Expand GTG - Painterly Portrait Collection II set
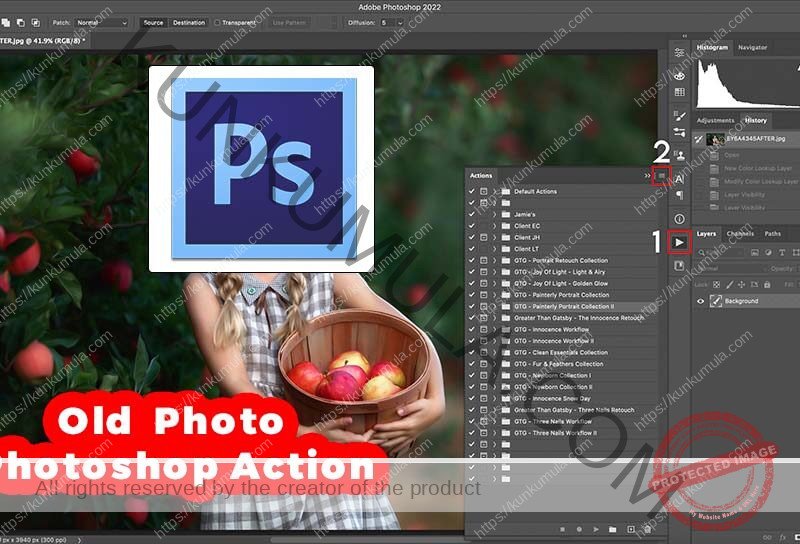Viewport: 800px width, 544px height. point(494,306)
